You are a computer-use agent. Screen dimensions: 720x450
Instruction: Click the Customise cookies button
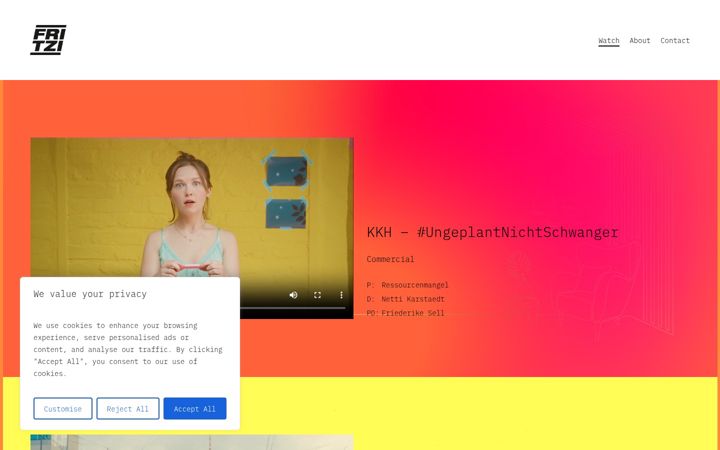point(63,409)
